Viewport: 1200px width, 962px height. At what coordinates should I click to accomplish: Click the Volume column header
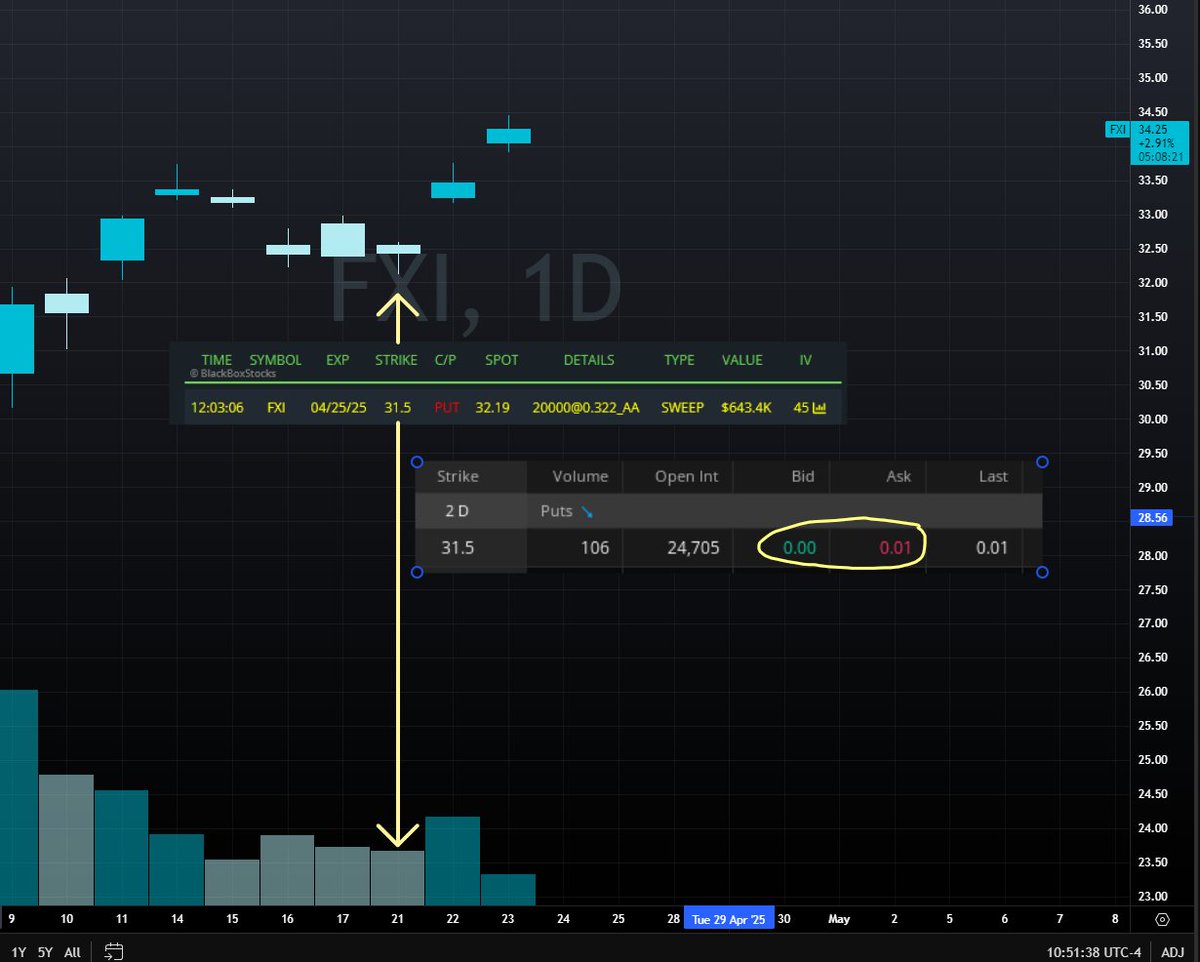click(x=580, y=476)
